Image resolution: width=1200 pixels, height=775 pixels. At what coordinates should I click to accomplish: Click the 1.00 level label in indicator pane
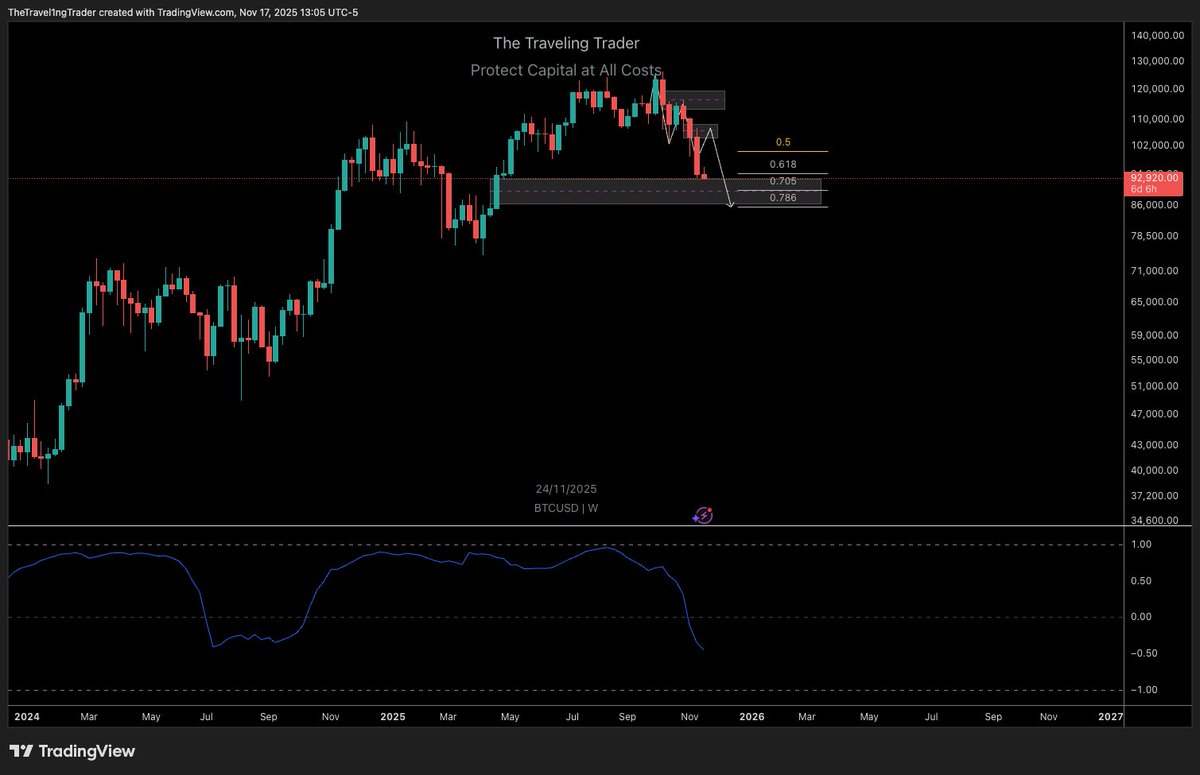coord(1143,545)
